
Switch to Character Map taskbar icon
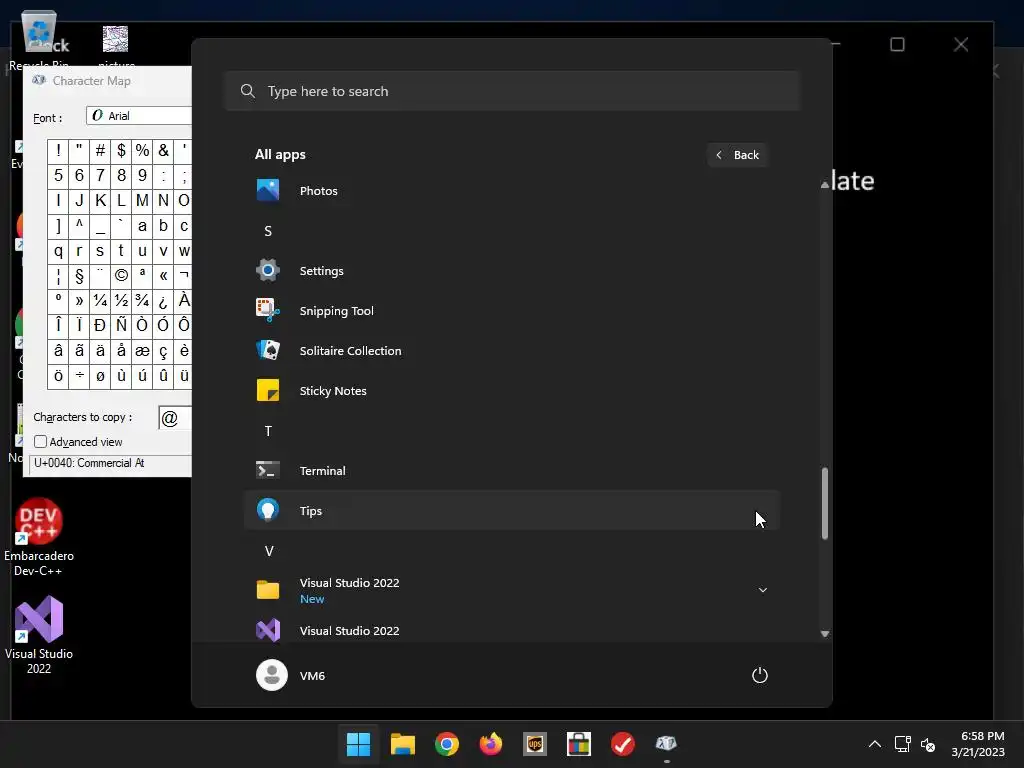666,744
